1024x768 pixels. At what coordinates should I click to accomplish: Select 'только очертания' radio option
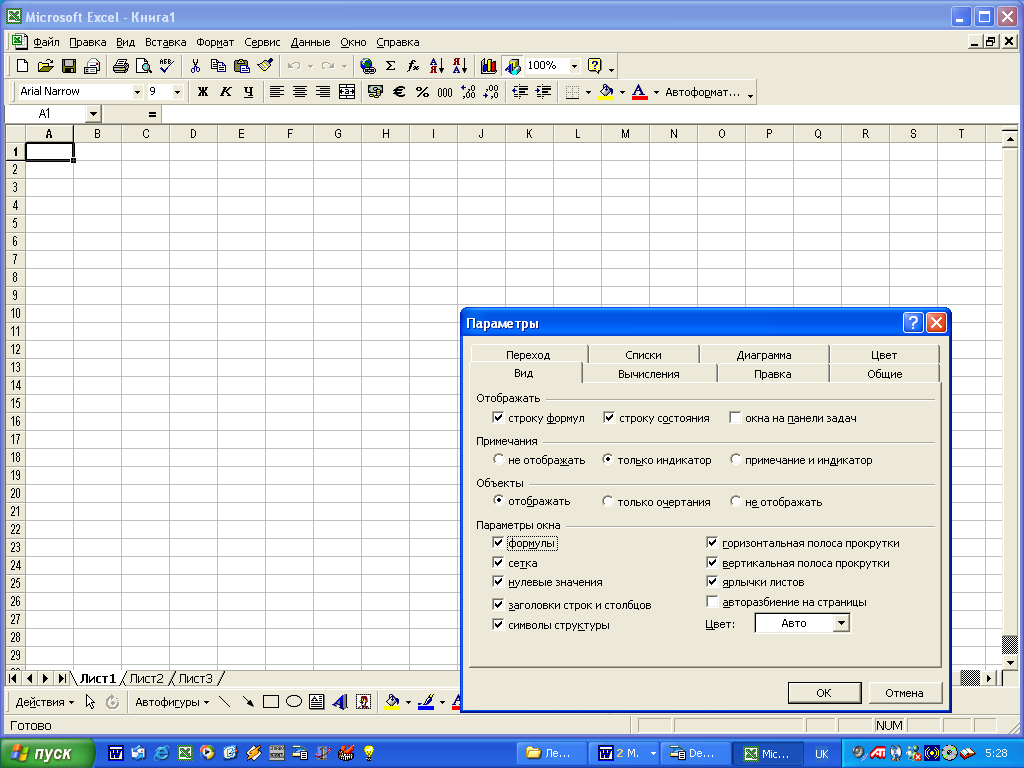tap(607, 501)
